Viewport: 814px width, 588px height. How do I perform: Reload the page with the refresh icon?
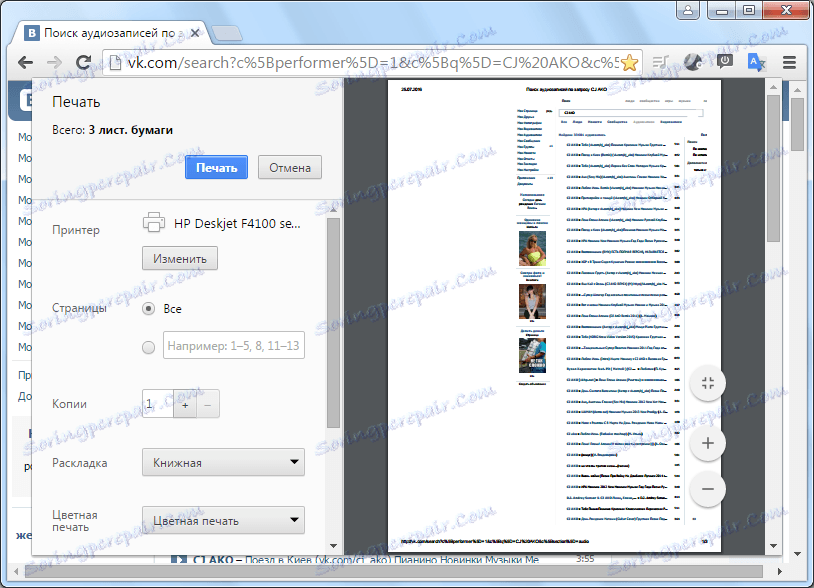click(x=83, y=63)
